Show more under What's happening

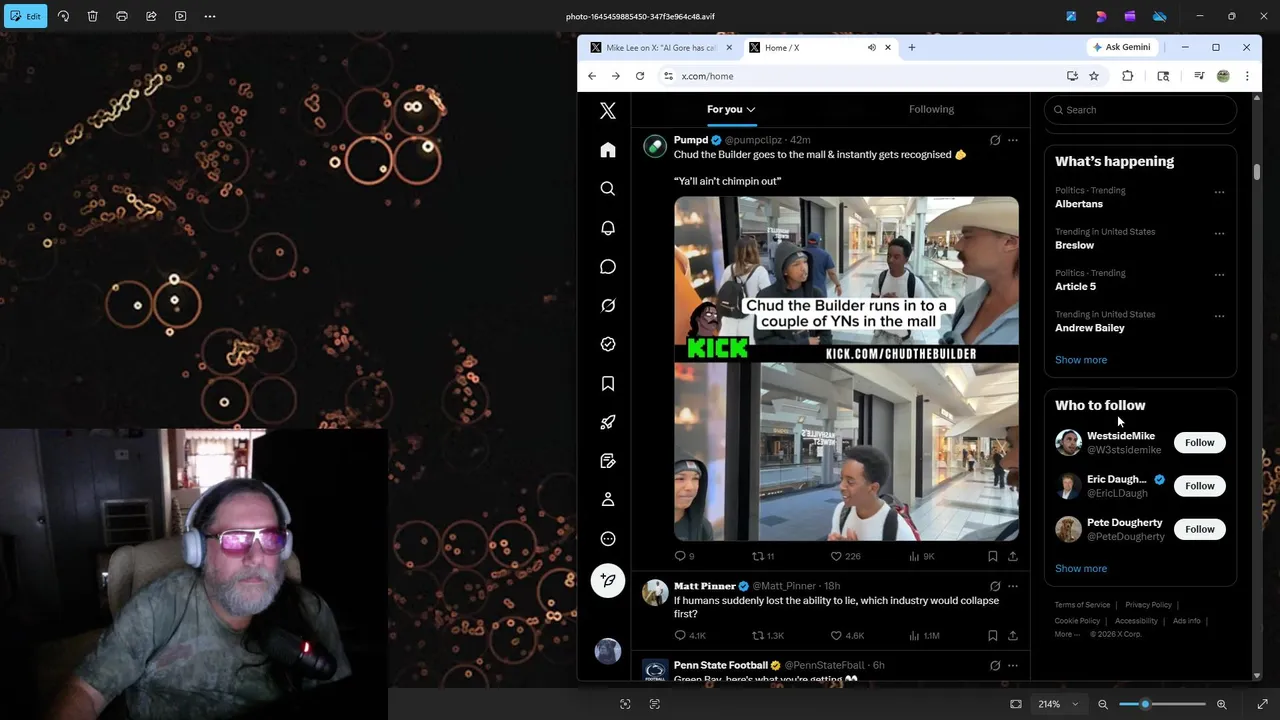click(x=1081, y=360)
